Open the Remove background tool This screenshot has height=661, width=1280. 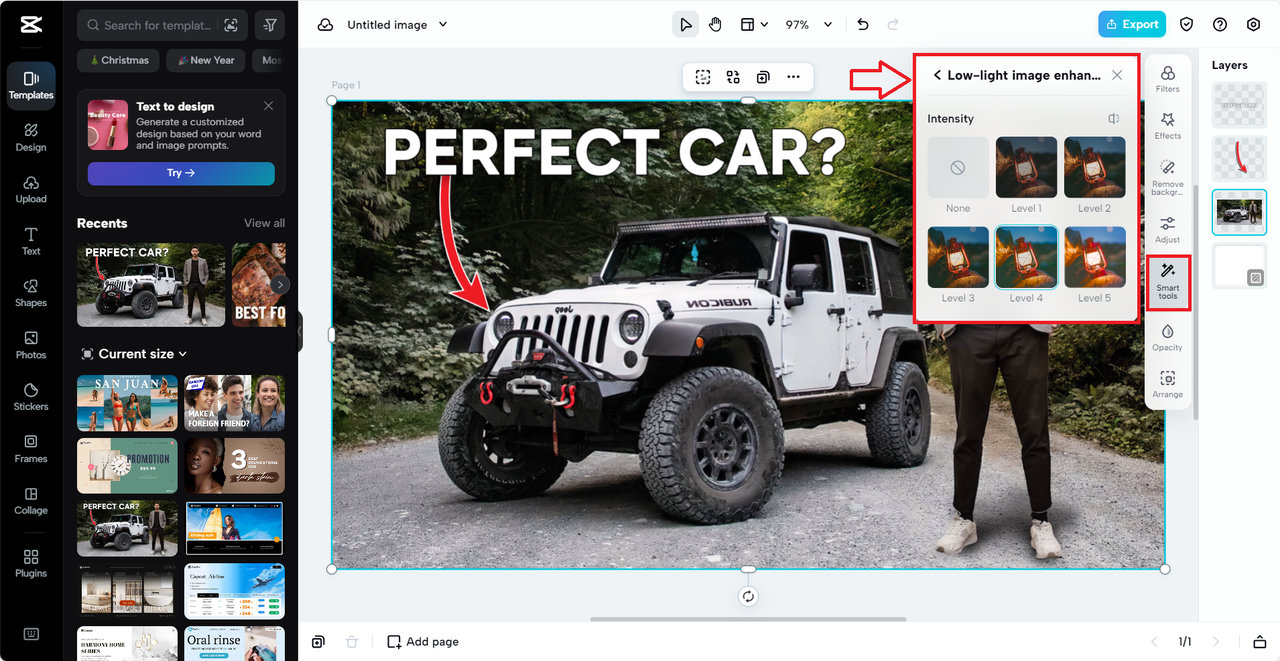click(x=1167, y=177)
